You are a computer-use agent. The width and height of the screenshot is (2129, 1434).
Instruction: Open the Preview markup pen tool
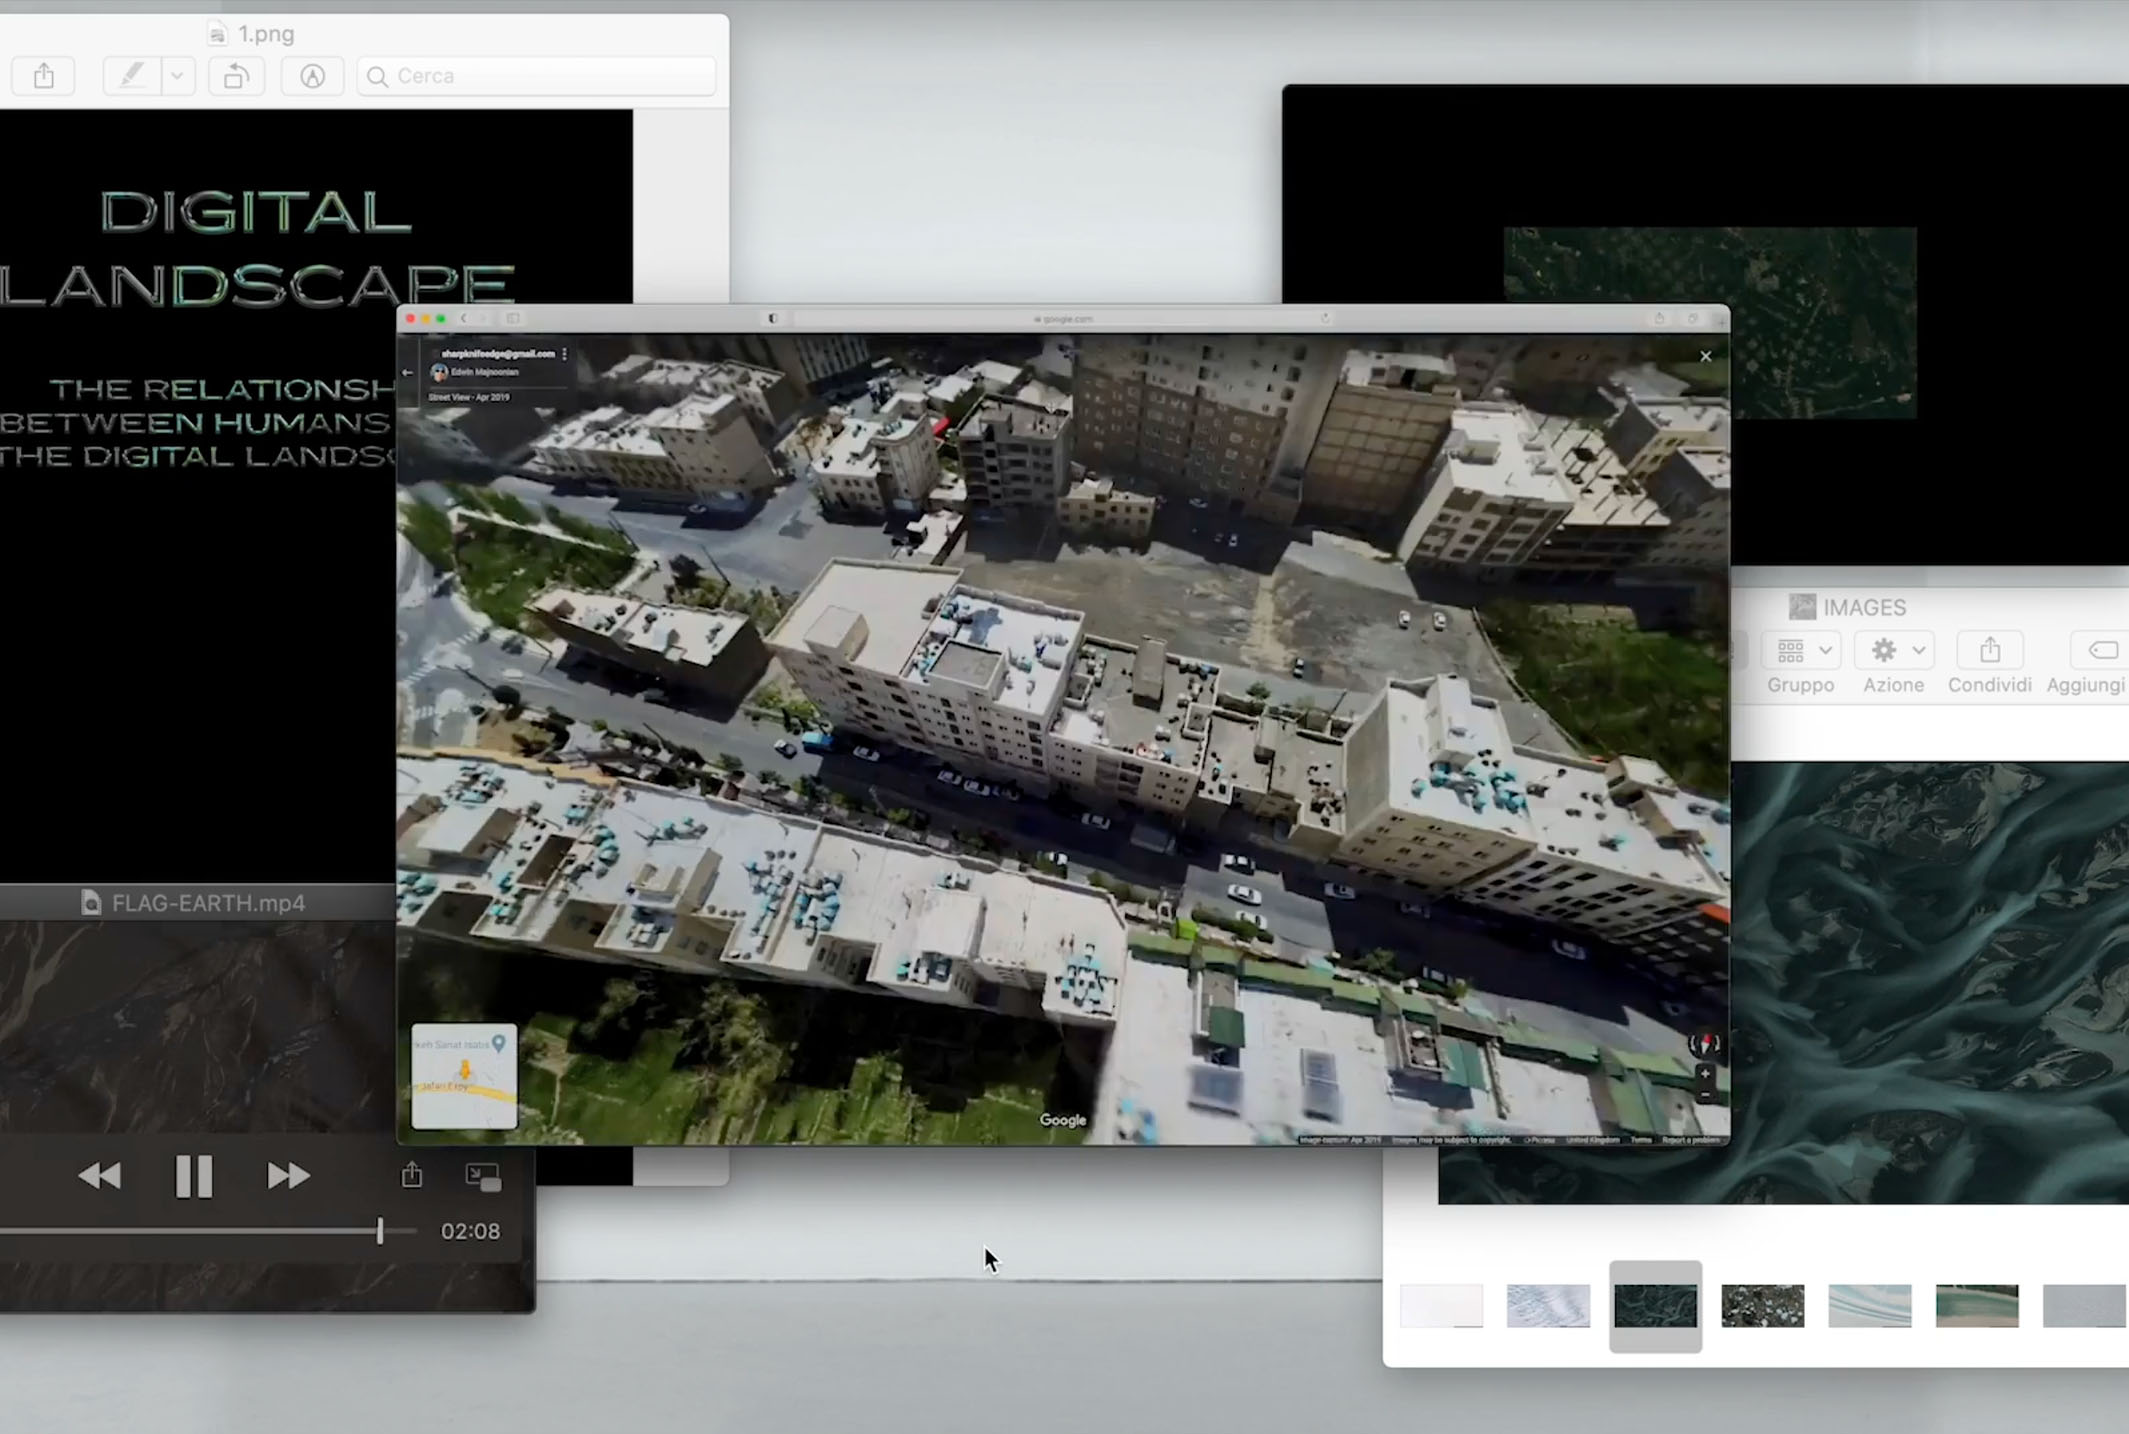[x=132, y=76]
